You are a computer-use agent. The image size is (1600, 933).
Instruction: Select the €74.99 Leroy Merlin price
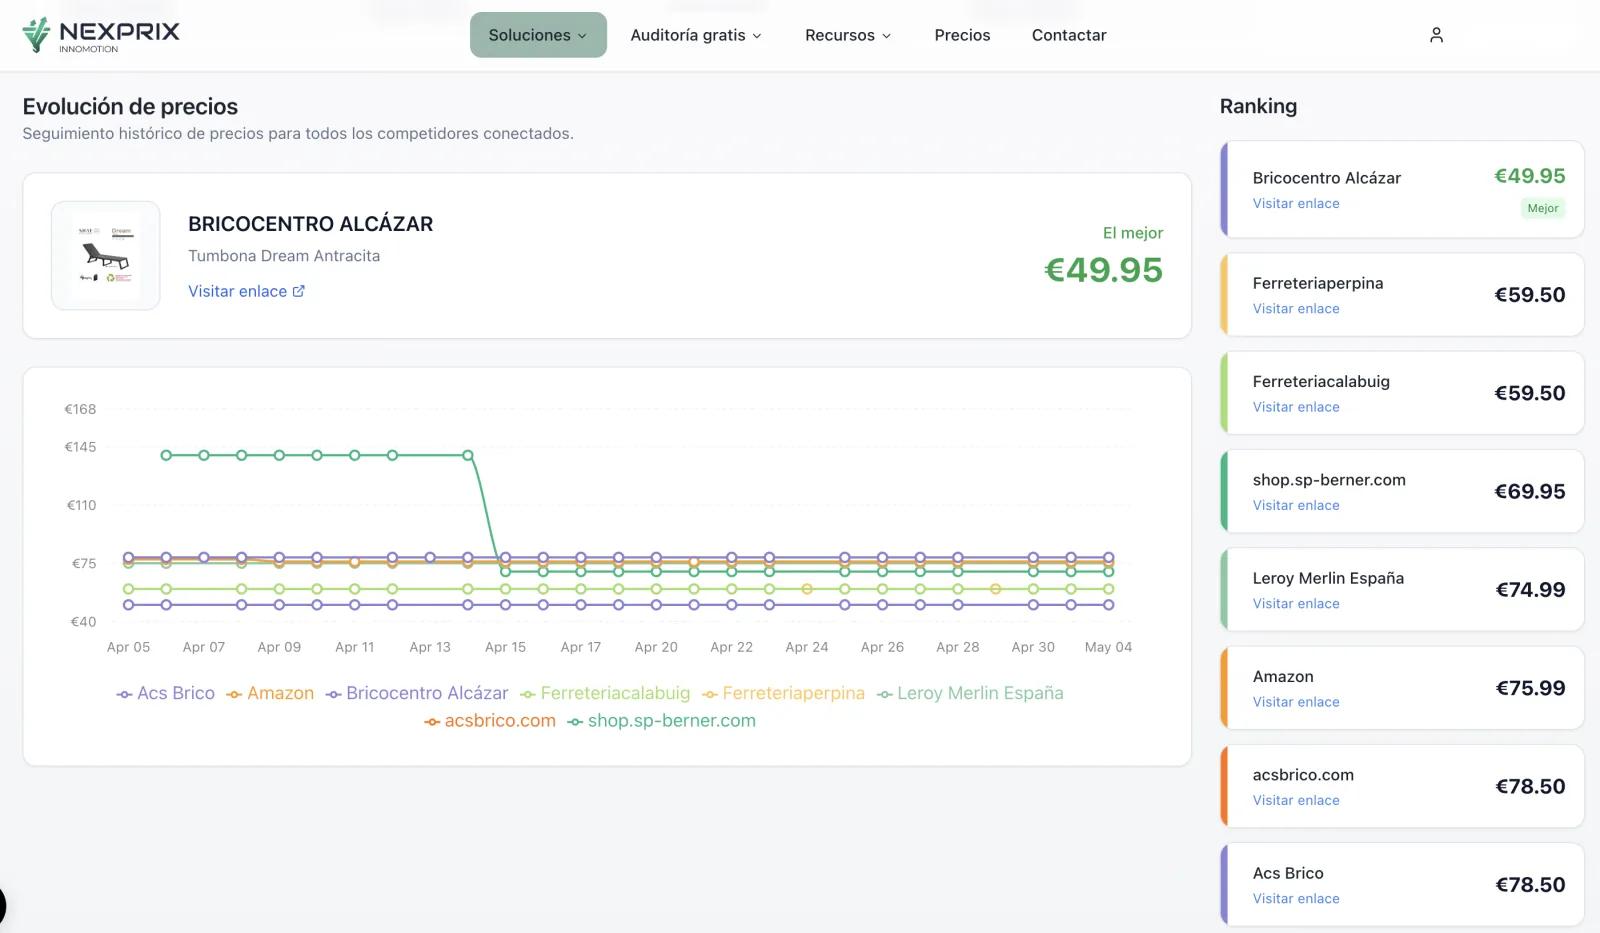[x=1530, y=590]
